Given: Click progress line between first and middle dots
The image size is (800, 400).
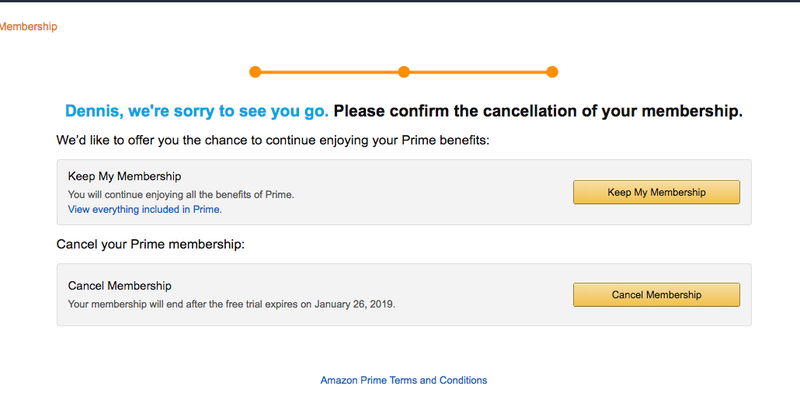Looking at the screenshot, I should coord(330,72).
